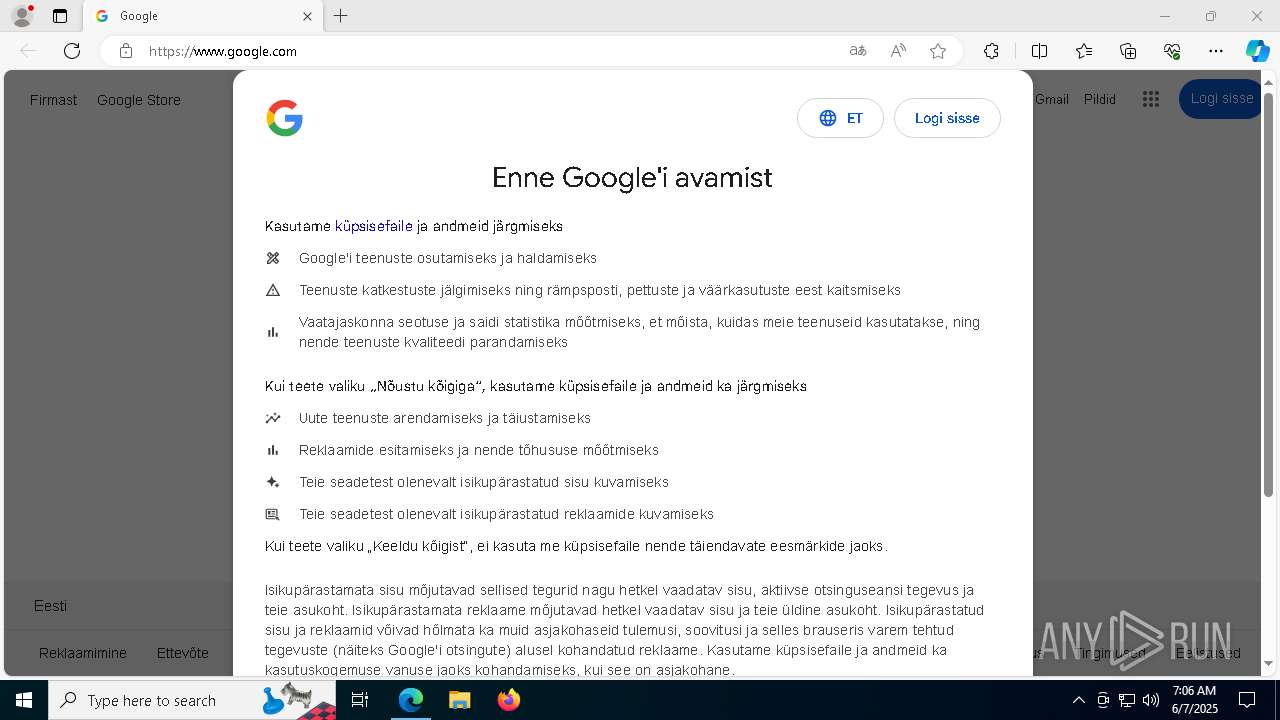Click the page vertical scrollbar
The height and width of the screenshot is (720, 1280).
pyautogui.click(x=1269, y=295)
